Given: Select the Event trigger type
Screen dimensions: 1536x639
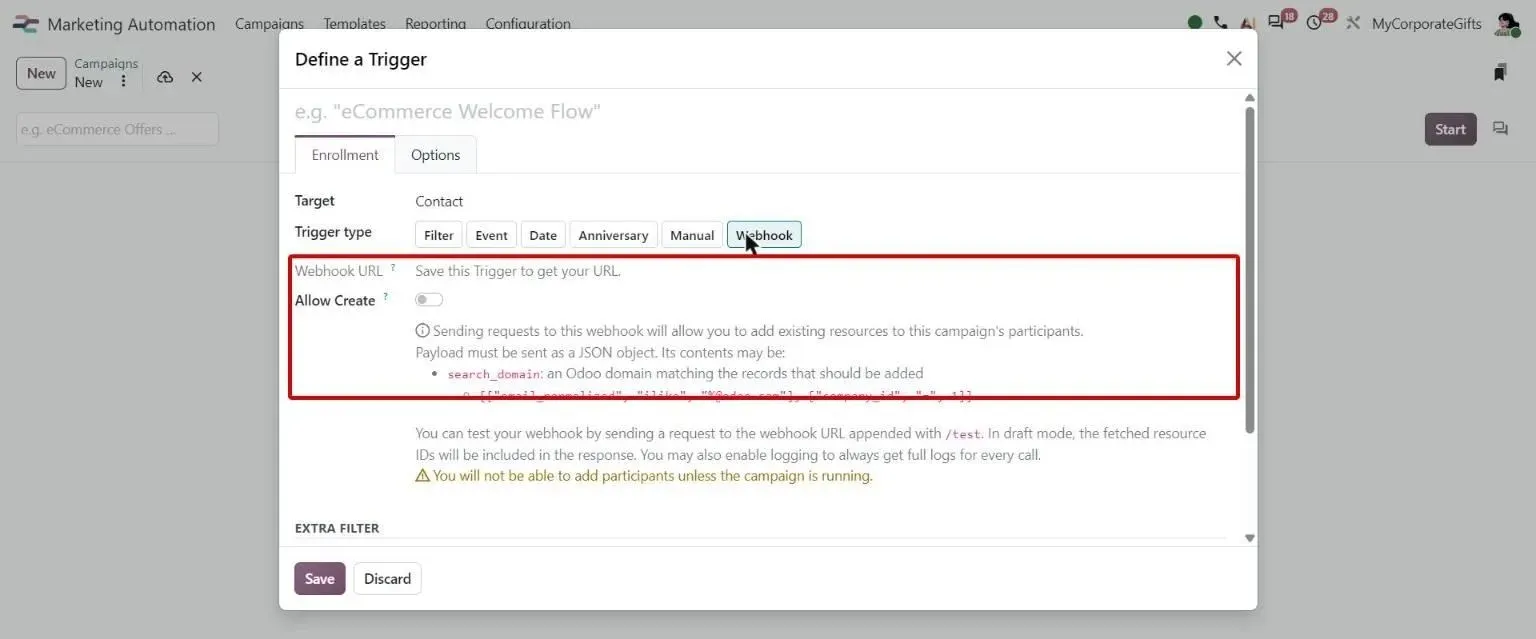Looking at the screenshot, I should tap(491, 235).
